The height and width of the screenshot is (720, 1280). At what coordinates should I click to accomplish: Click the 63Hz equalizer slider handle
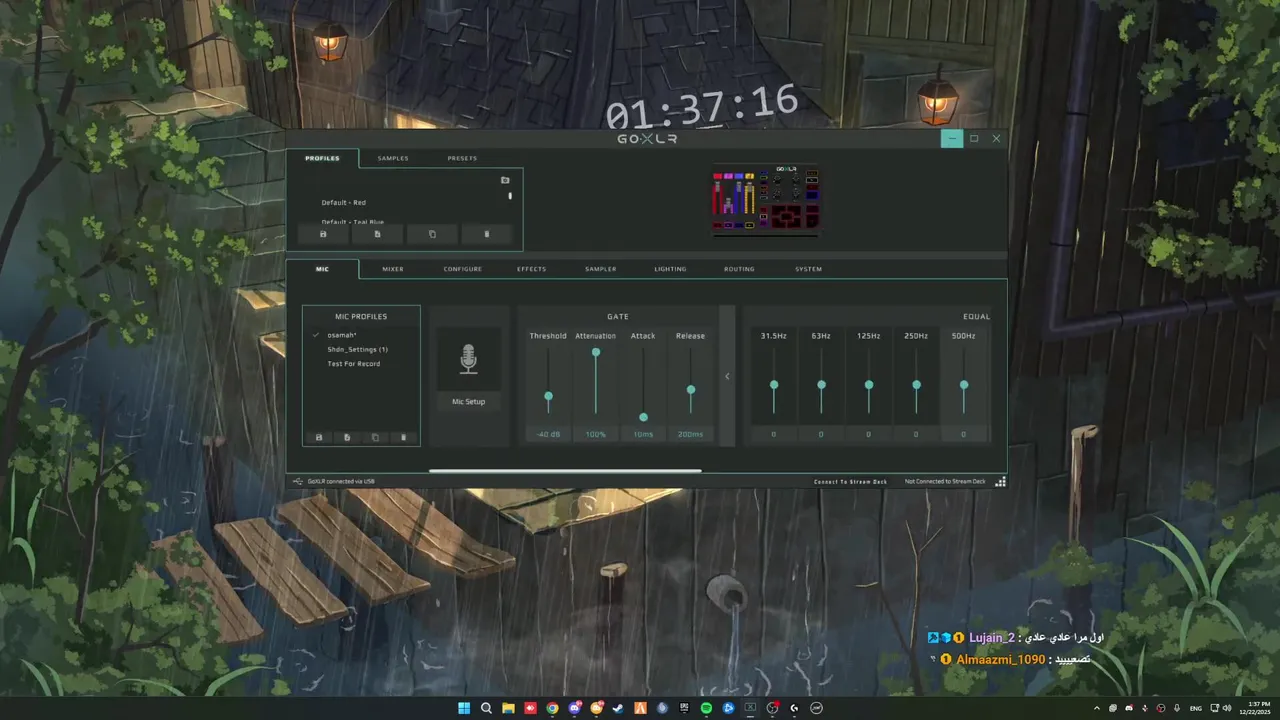pos(821,384)
